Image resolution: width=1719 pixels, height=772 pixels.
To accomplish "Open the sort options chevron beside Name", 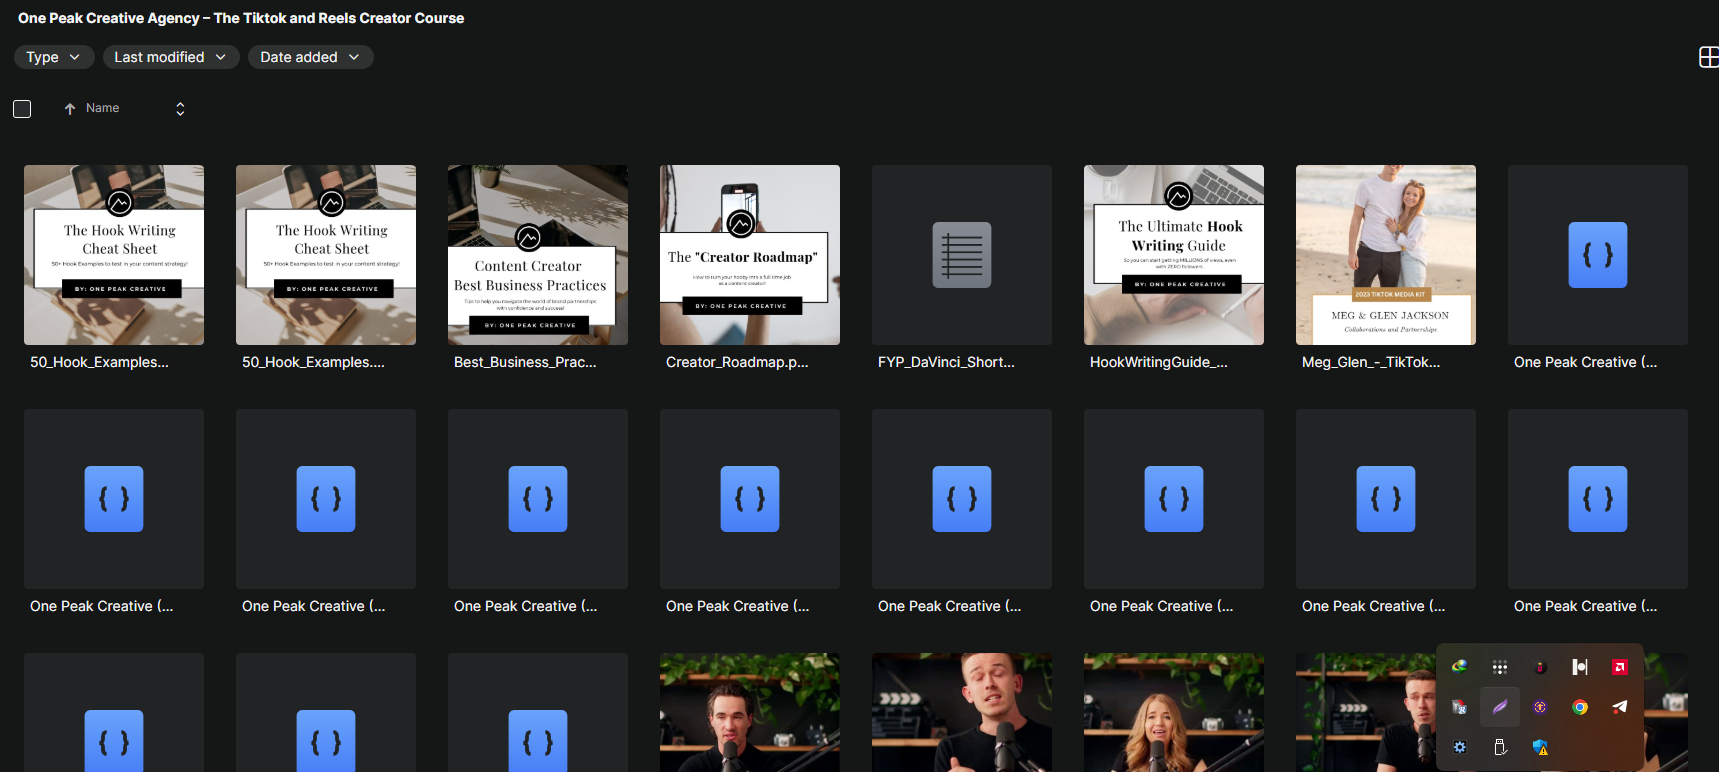I will pyautogui.click(x=180, y=109).
